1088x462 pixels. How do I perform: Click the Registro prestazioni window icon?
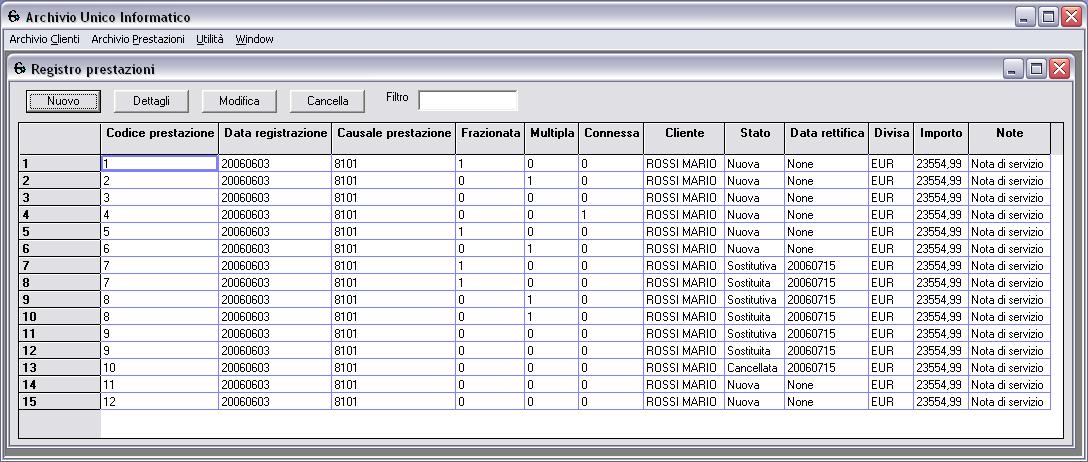[x=20, y=69]
